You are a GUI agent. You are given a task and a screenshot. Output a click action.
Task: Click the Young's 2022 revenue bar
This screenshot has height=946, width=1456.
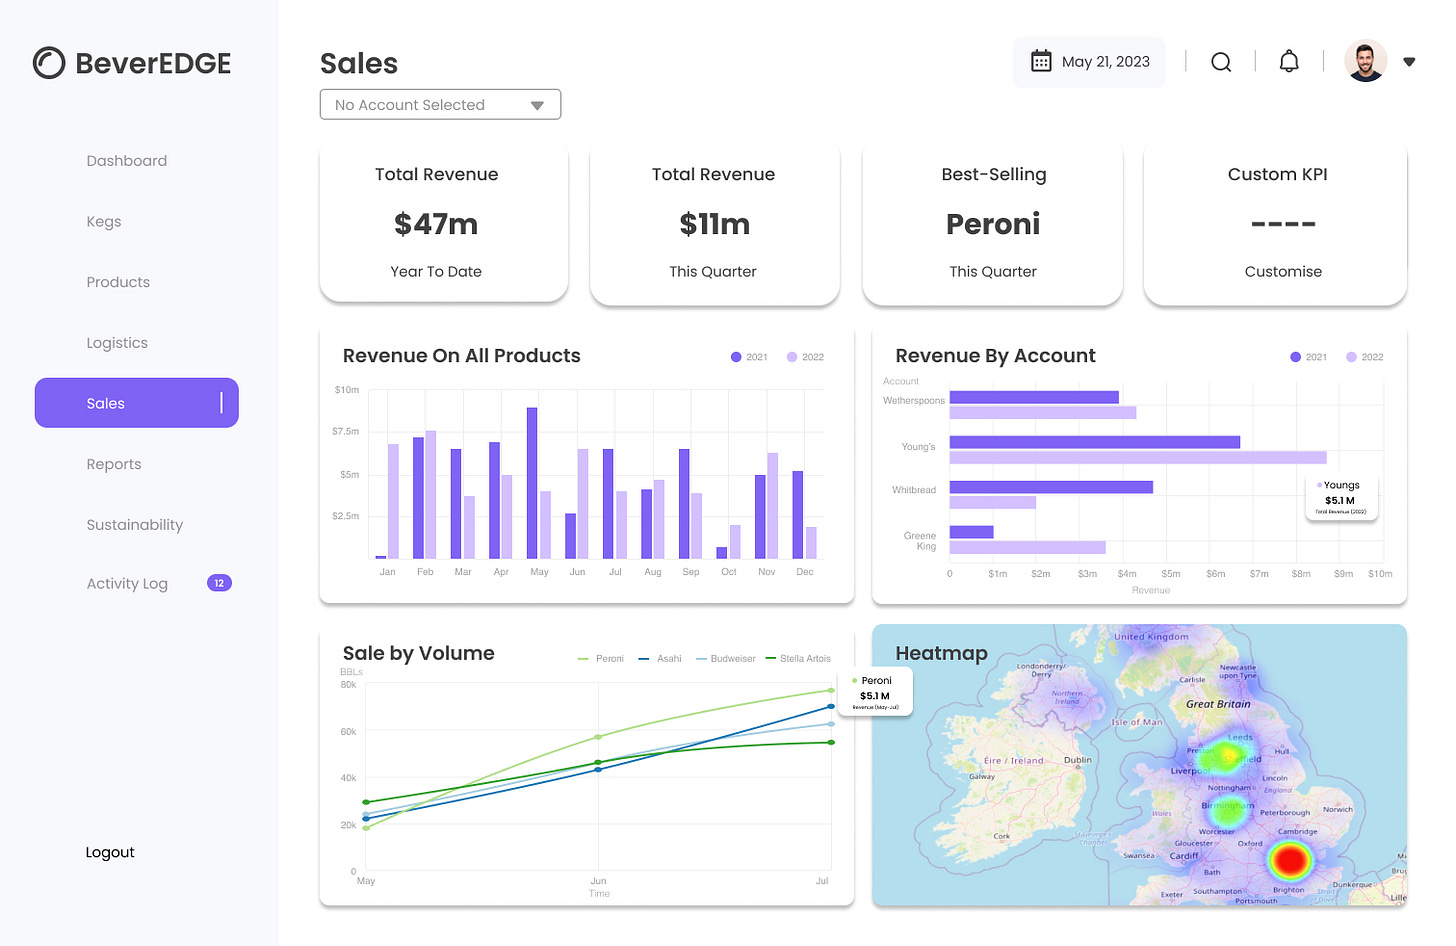(1138, 458)
